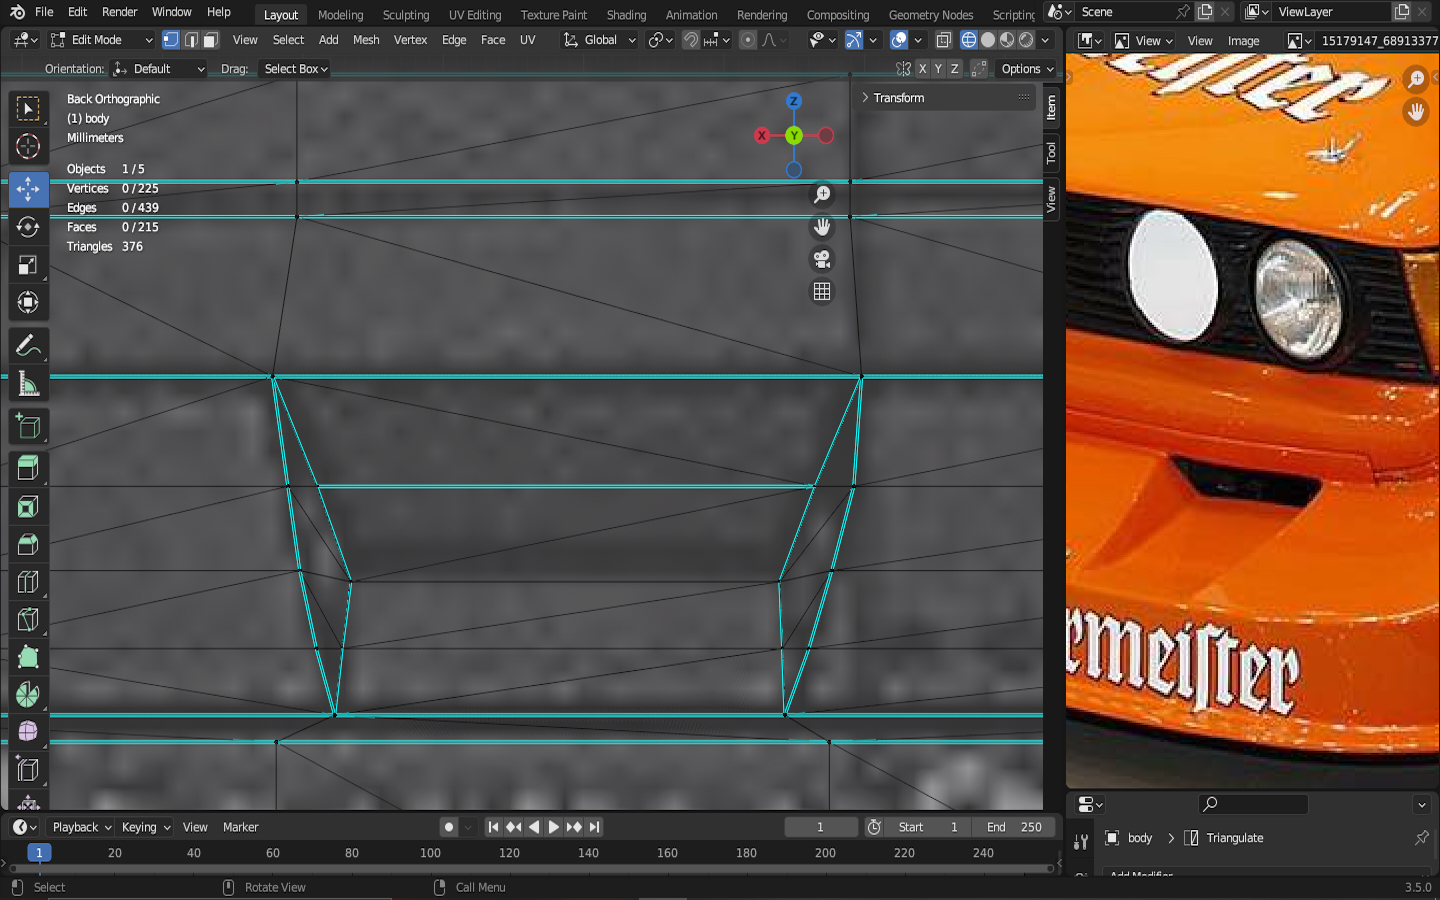Switch perspective/orthographic with the grid gizmo
The height and width of the screenshot is (900, 1440).
[822, 291]
